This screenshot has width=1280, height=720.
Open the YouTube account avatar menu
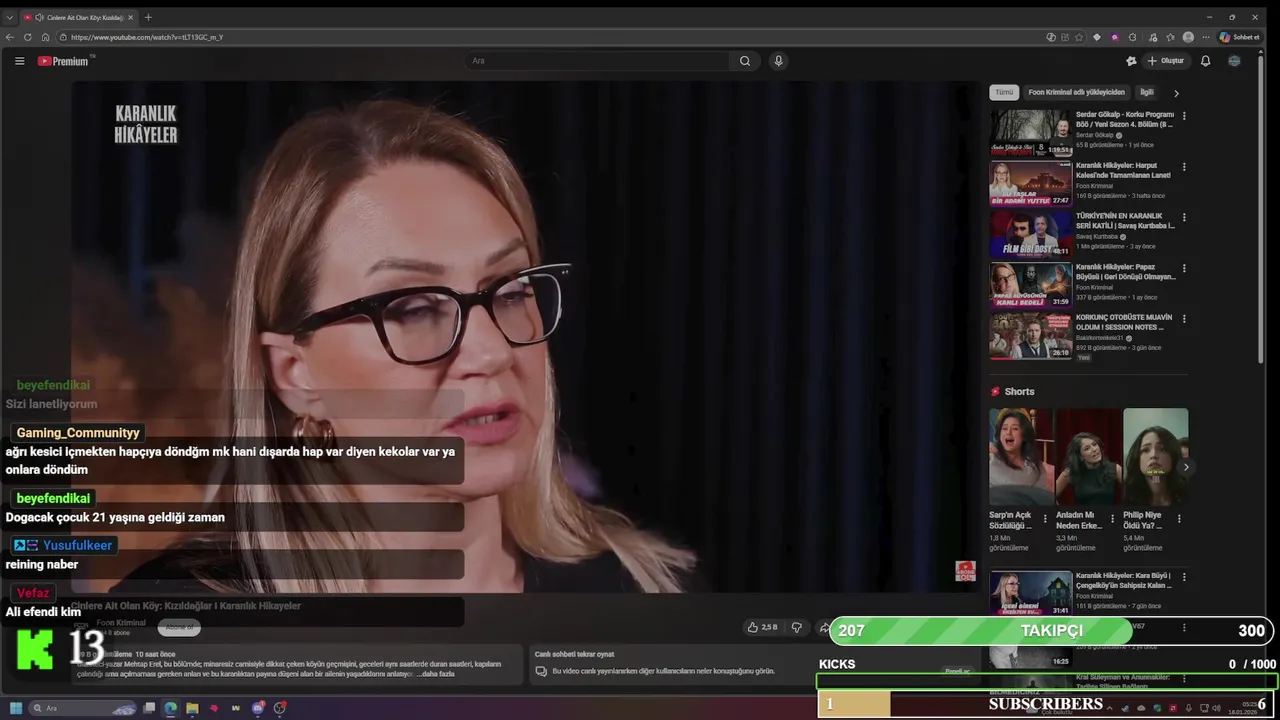tap(1234, 61)
